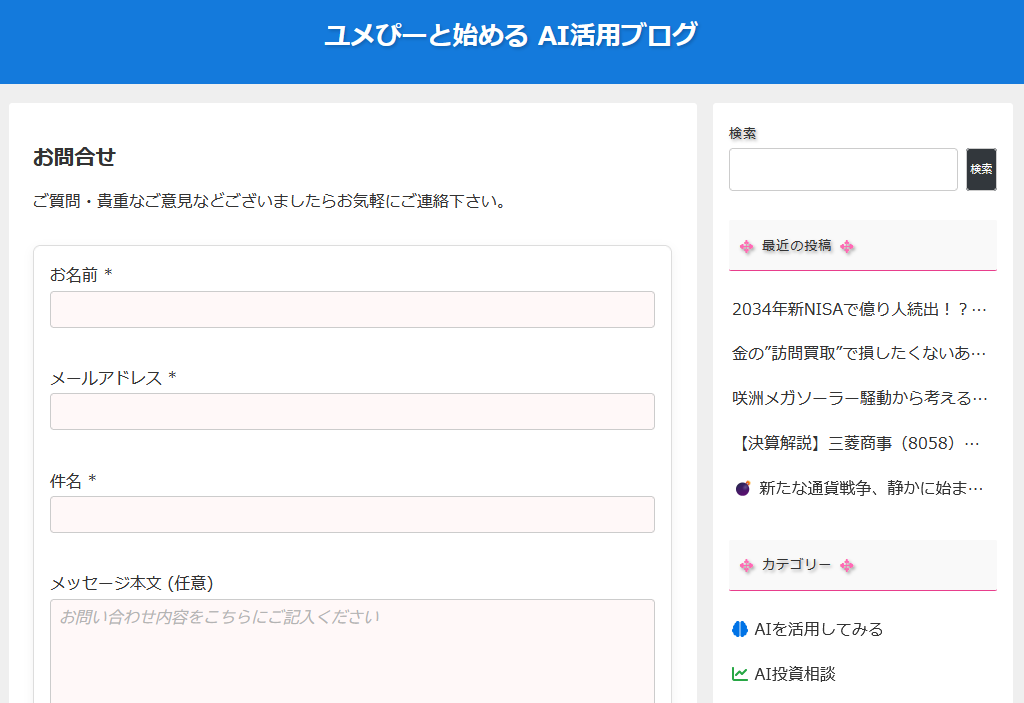
Task: Click the pink icon right of 最近の投稿
Action: [x=847, y=247]
